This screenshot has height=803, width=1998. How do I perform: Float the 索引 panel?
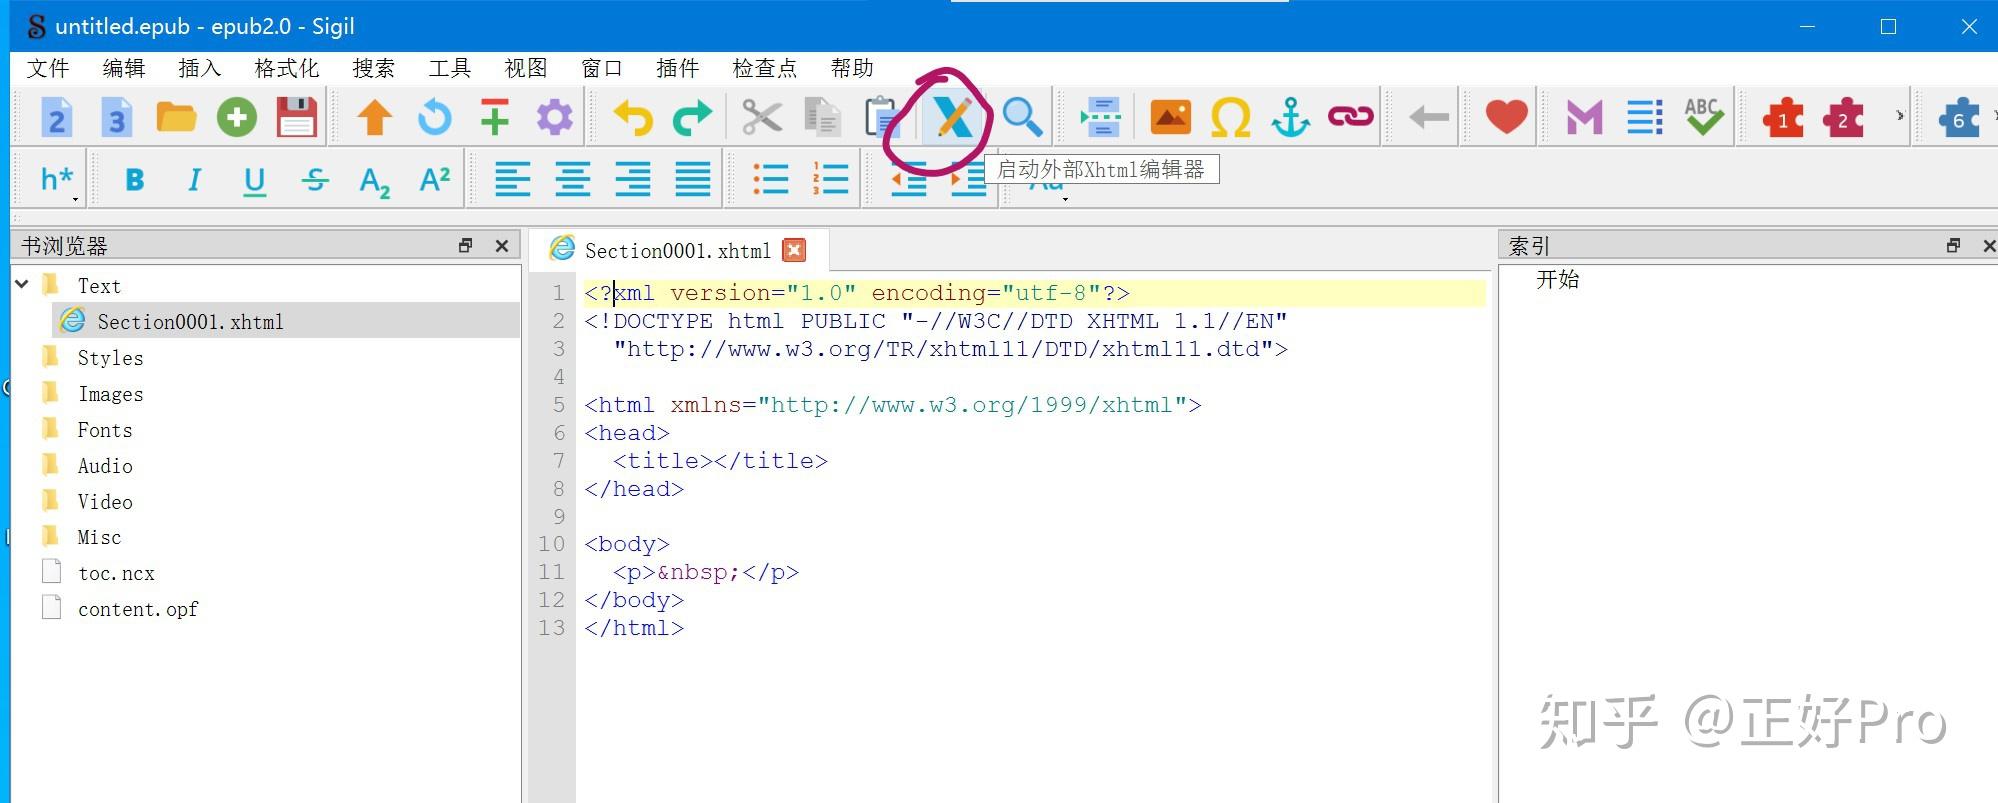coord(1953,246)
